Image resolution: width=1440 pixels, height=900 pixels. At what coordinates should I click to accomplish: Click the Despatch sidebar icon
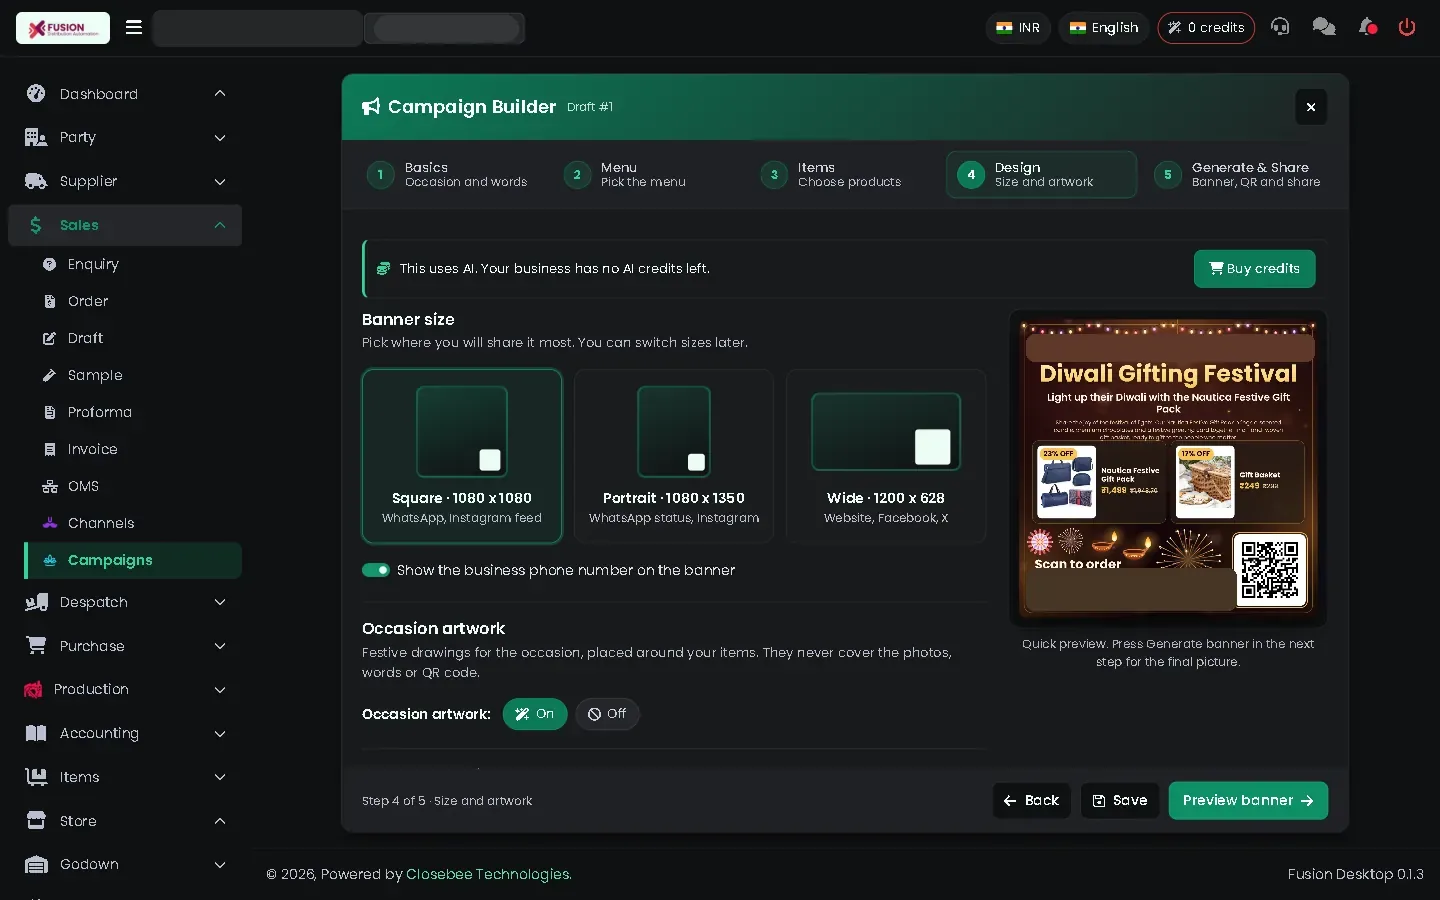pos(36,602)
